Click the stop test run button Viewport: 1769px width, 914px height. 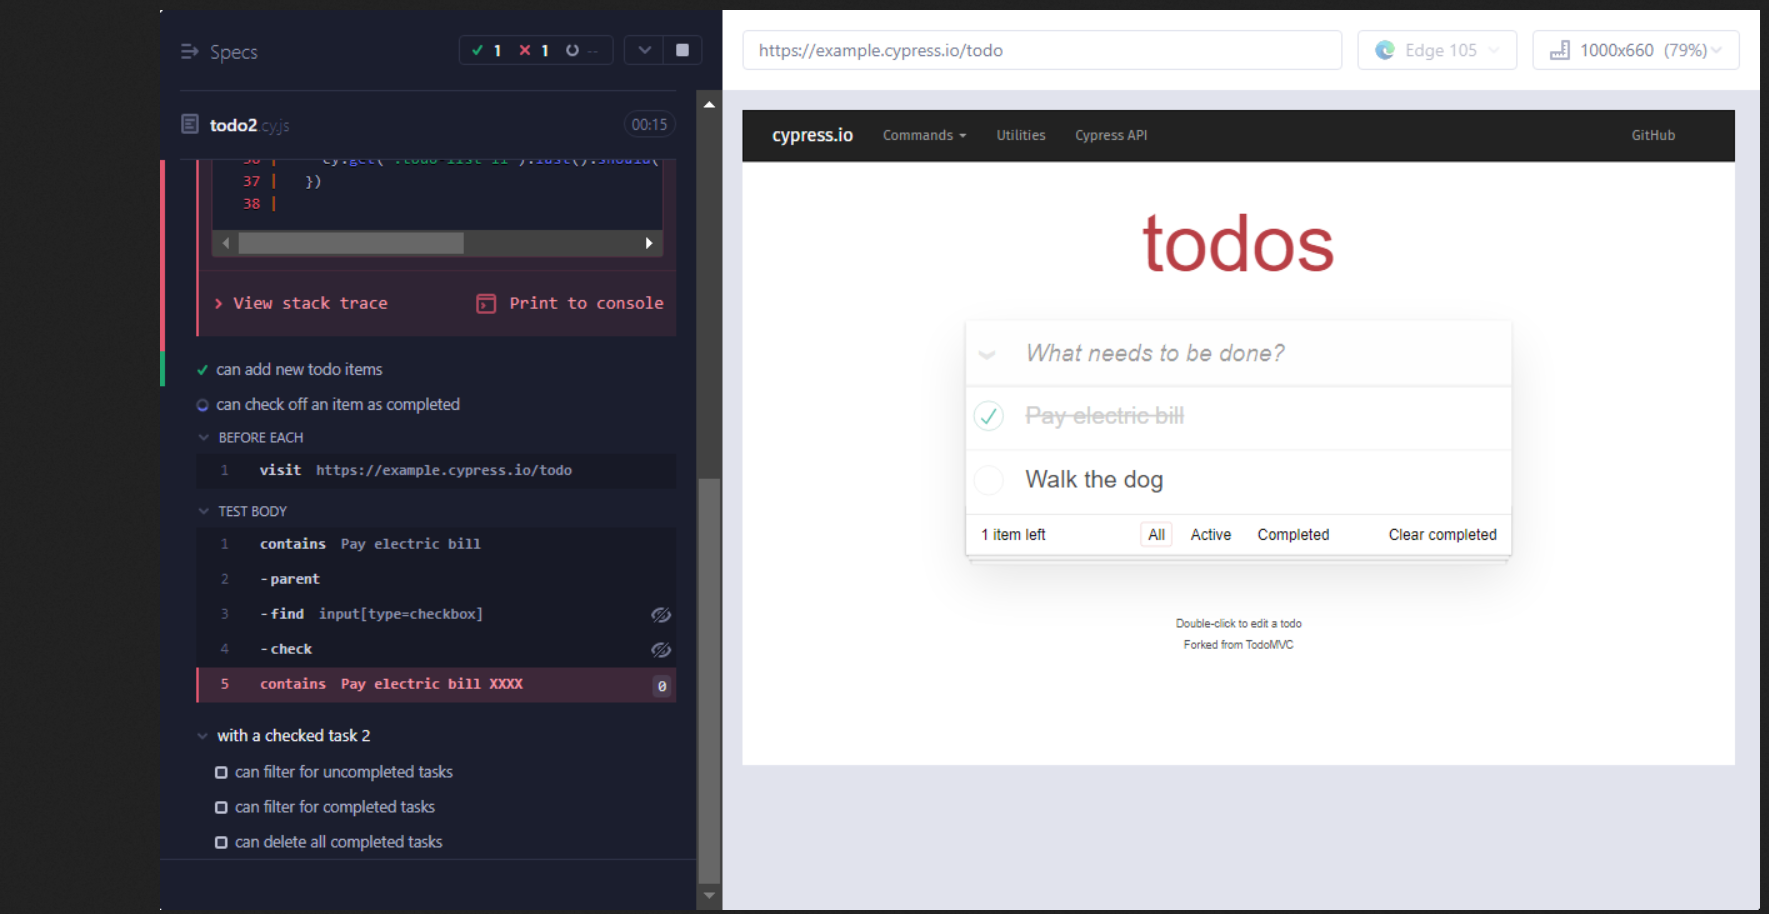coord(682,50)
